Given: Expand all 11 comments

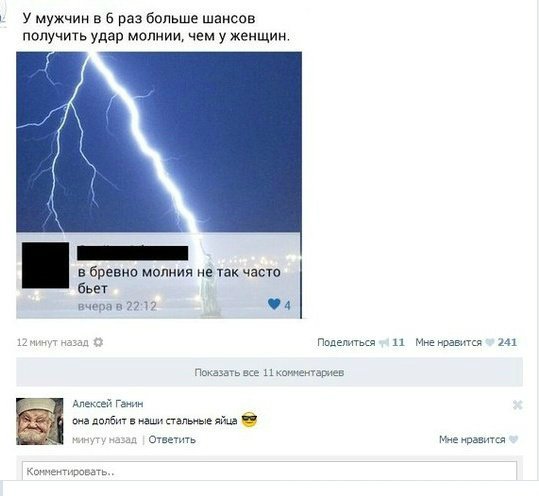Looking at the screenshot, I should pyautogui.click(x=270, y=372).
